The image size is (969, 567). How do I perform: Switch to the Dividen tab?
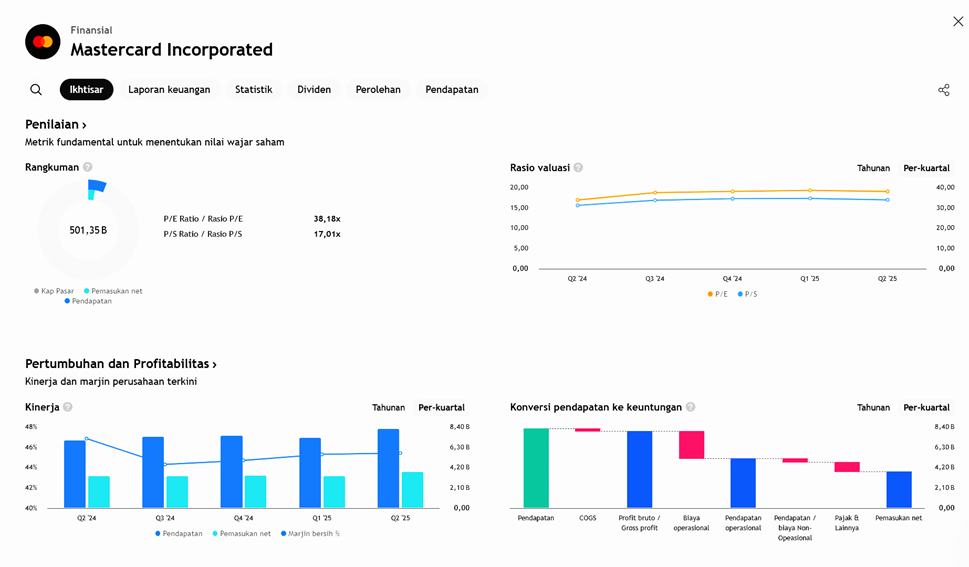(314, 90)
